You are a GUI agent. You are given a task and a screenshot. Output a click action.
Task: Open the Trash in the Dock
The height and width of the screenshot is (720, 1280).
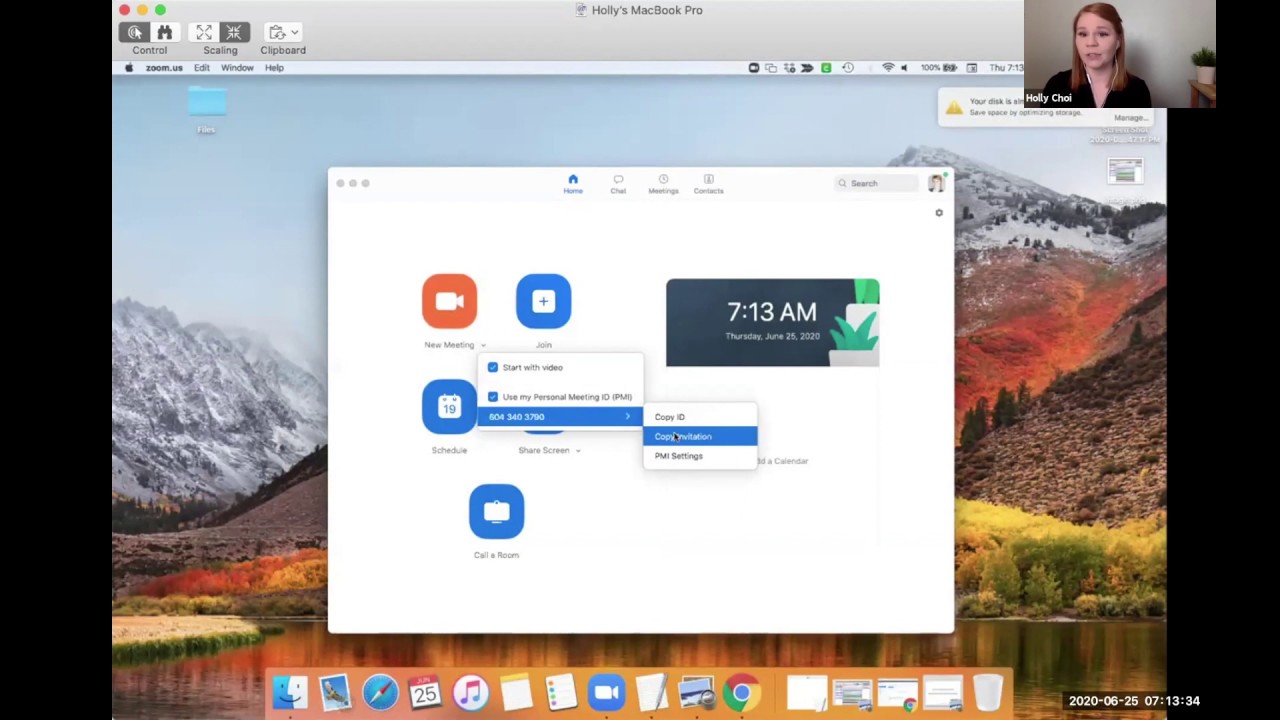coord(987,692)
